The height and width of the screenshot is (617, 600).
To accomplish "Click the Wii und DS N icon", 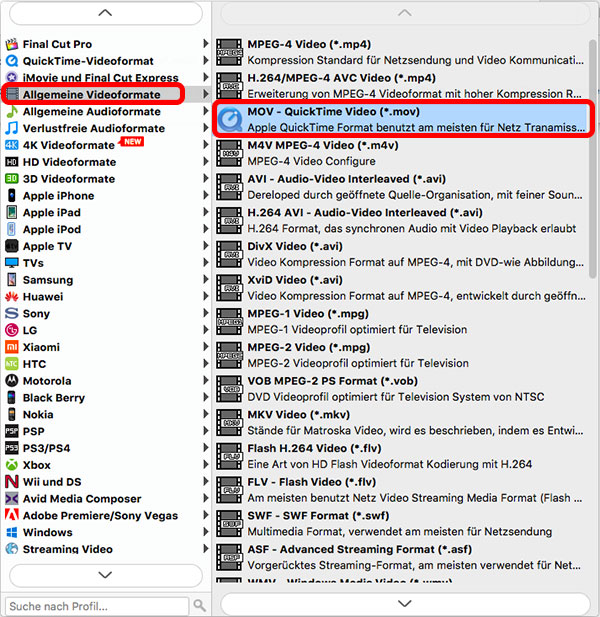I will pos(12,482).
